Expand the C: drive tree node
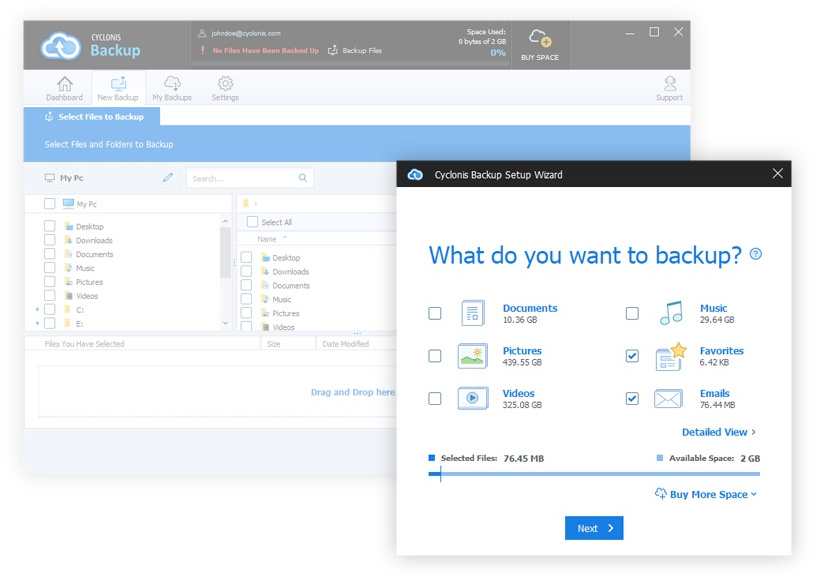Viewport: 823px width, 587px height. [38, 310]
